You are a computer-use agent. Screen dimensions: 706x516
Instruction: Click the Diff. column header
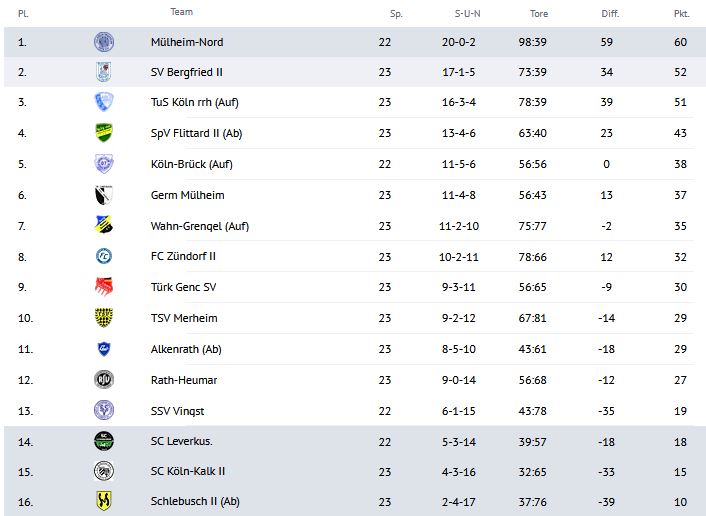pyautogui.click(x=610, y=14)
